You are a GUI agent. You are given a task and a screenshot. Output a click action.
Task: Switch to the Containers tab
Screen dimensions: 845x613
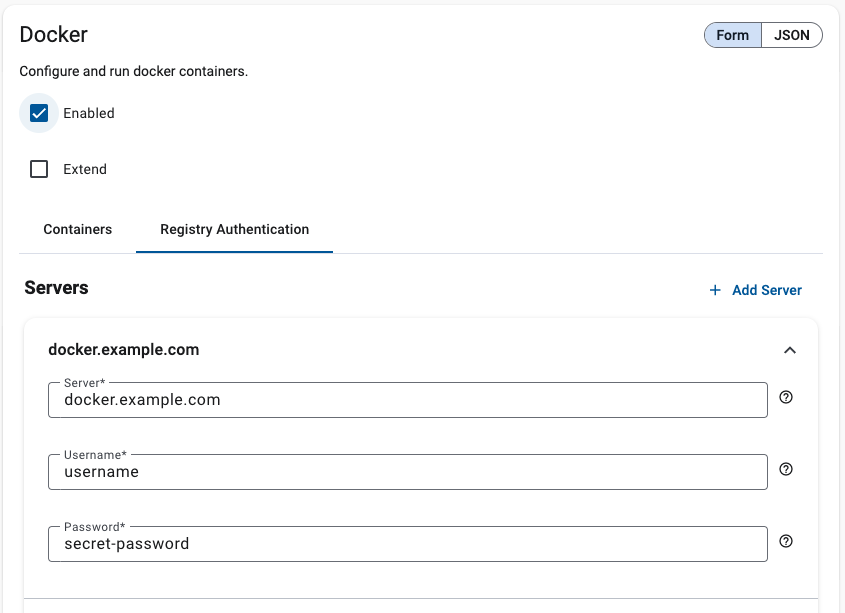(x=76, y=229)
